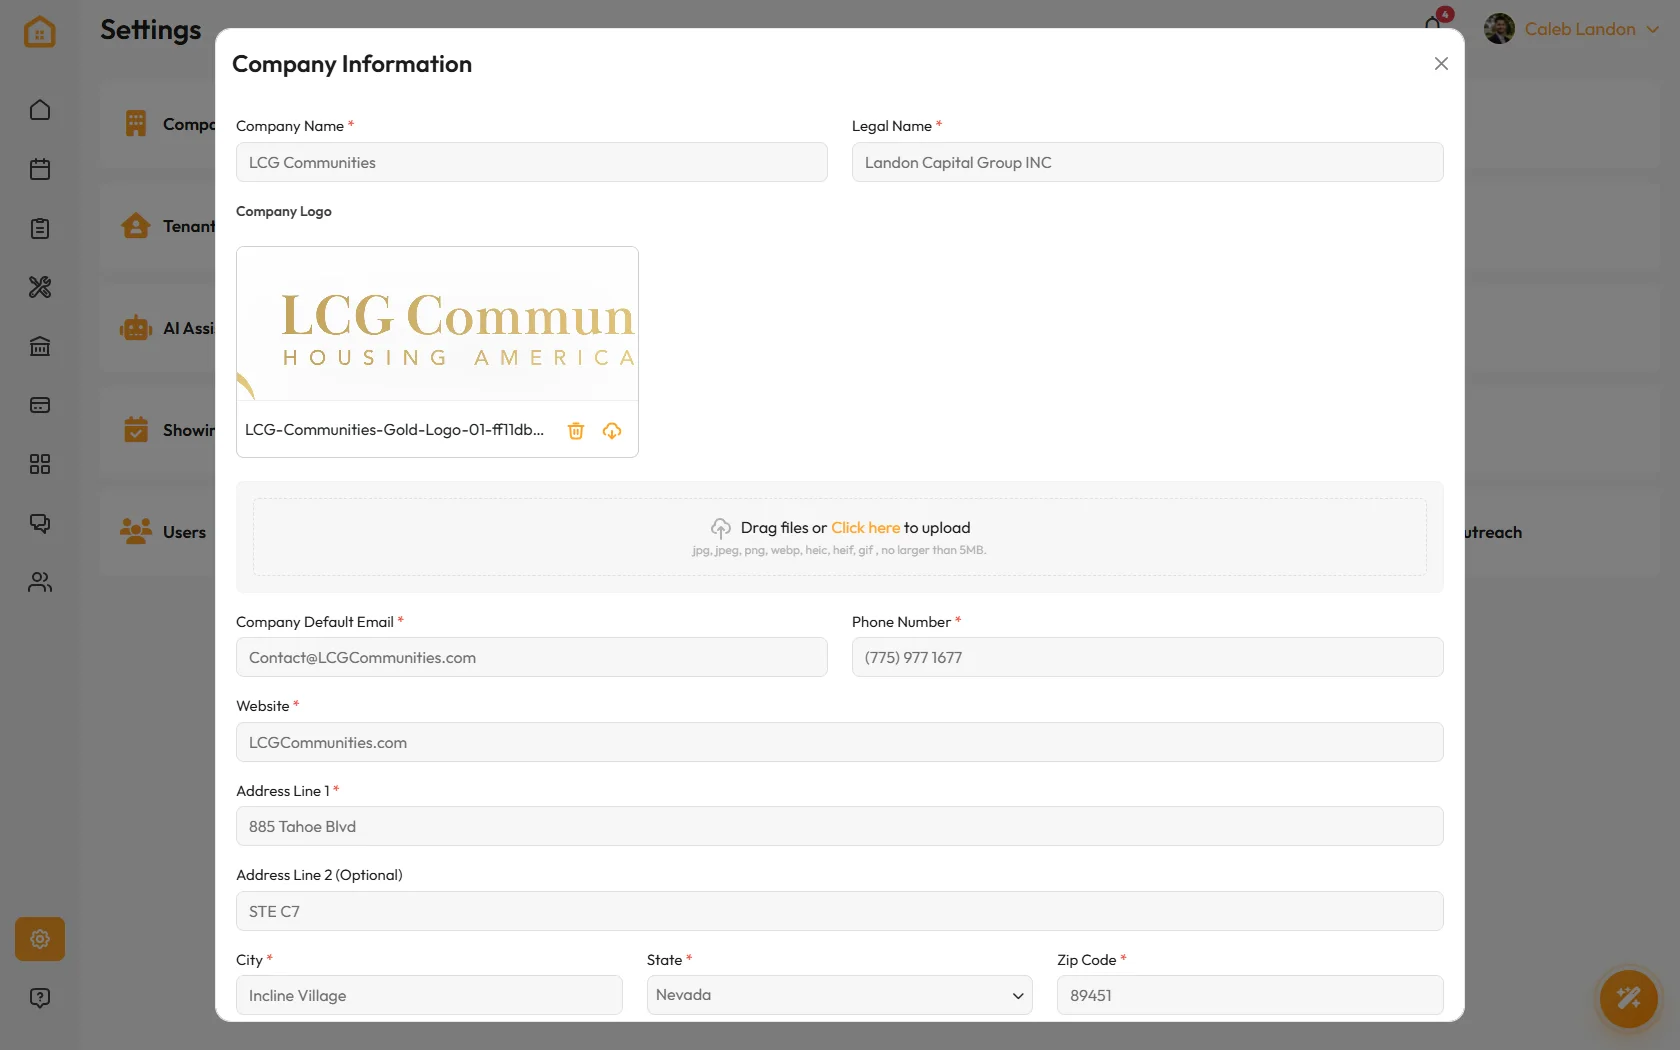Click the upload cloud icon
The width and height of the screenshot is (1680, 1050).
point(721,528)
